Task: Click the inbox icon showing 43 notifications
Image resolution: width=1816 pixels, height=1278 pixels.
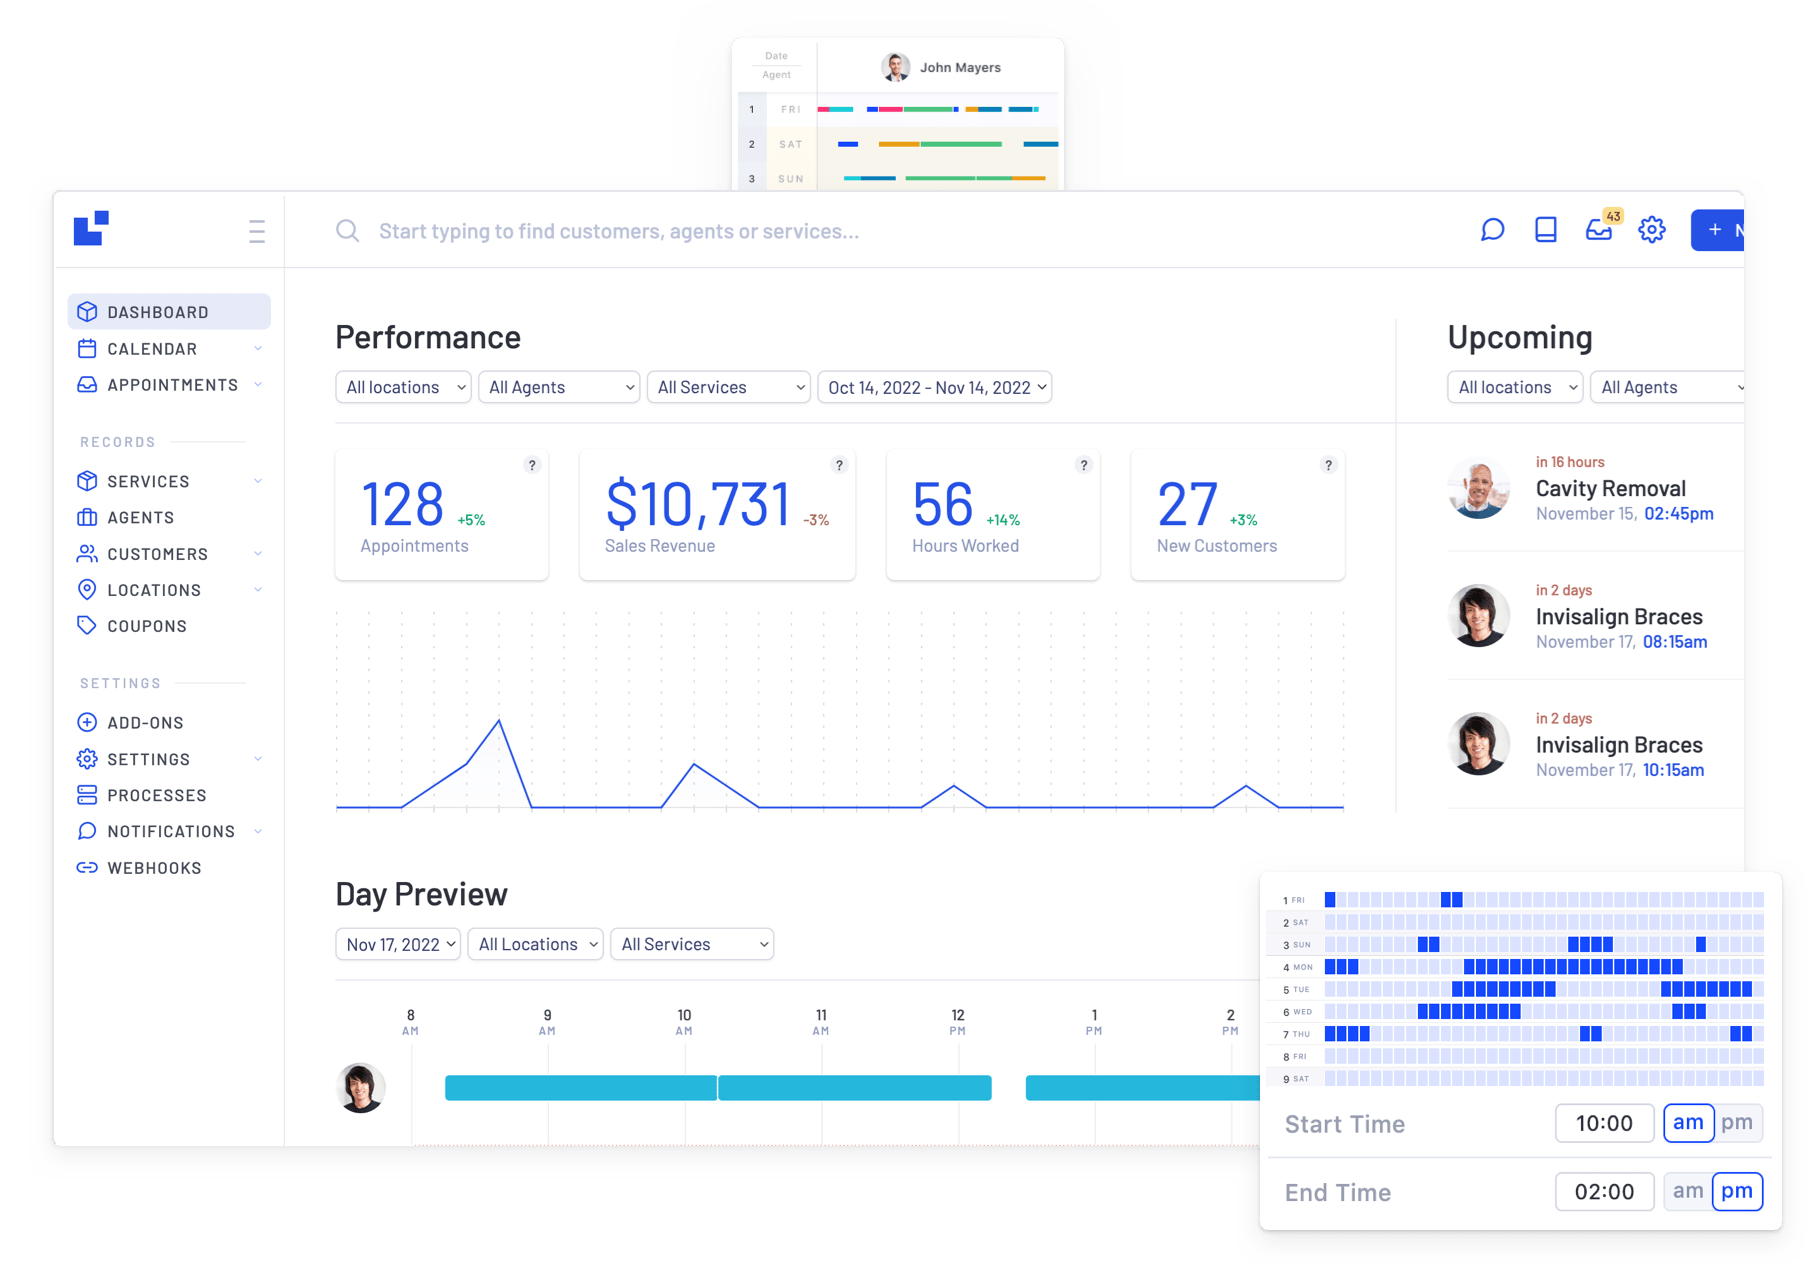Action: (x=1599, y=230)
